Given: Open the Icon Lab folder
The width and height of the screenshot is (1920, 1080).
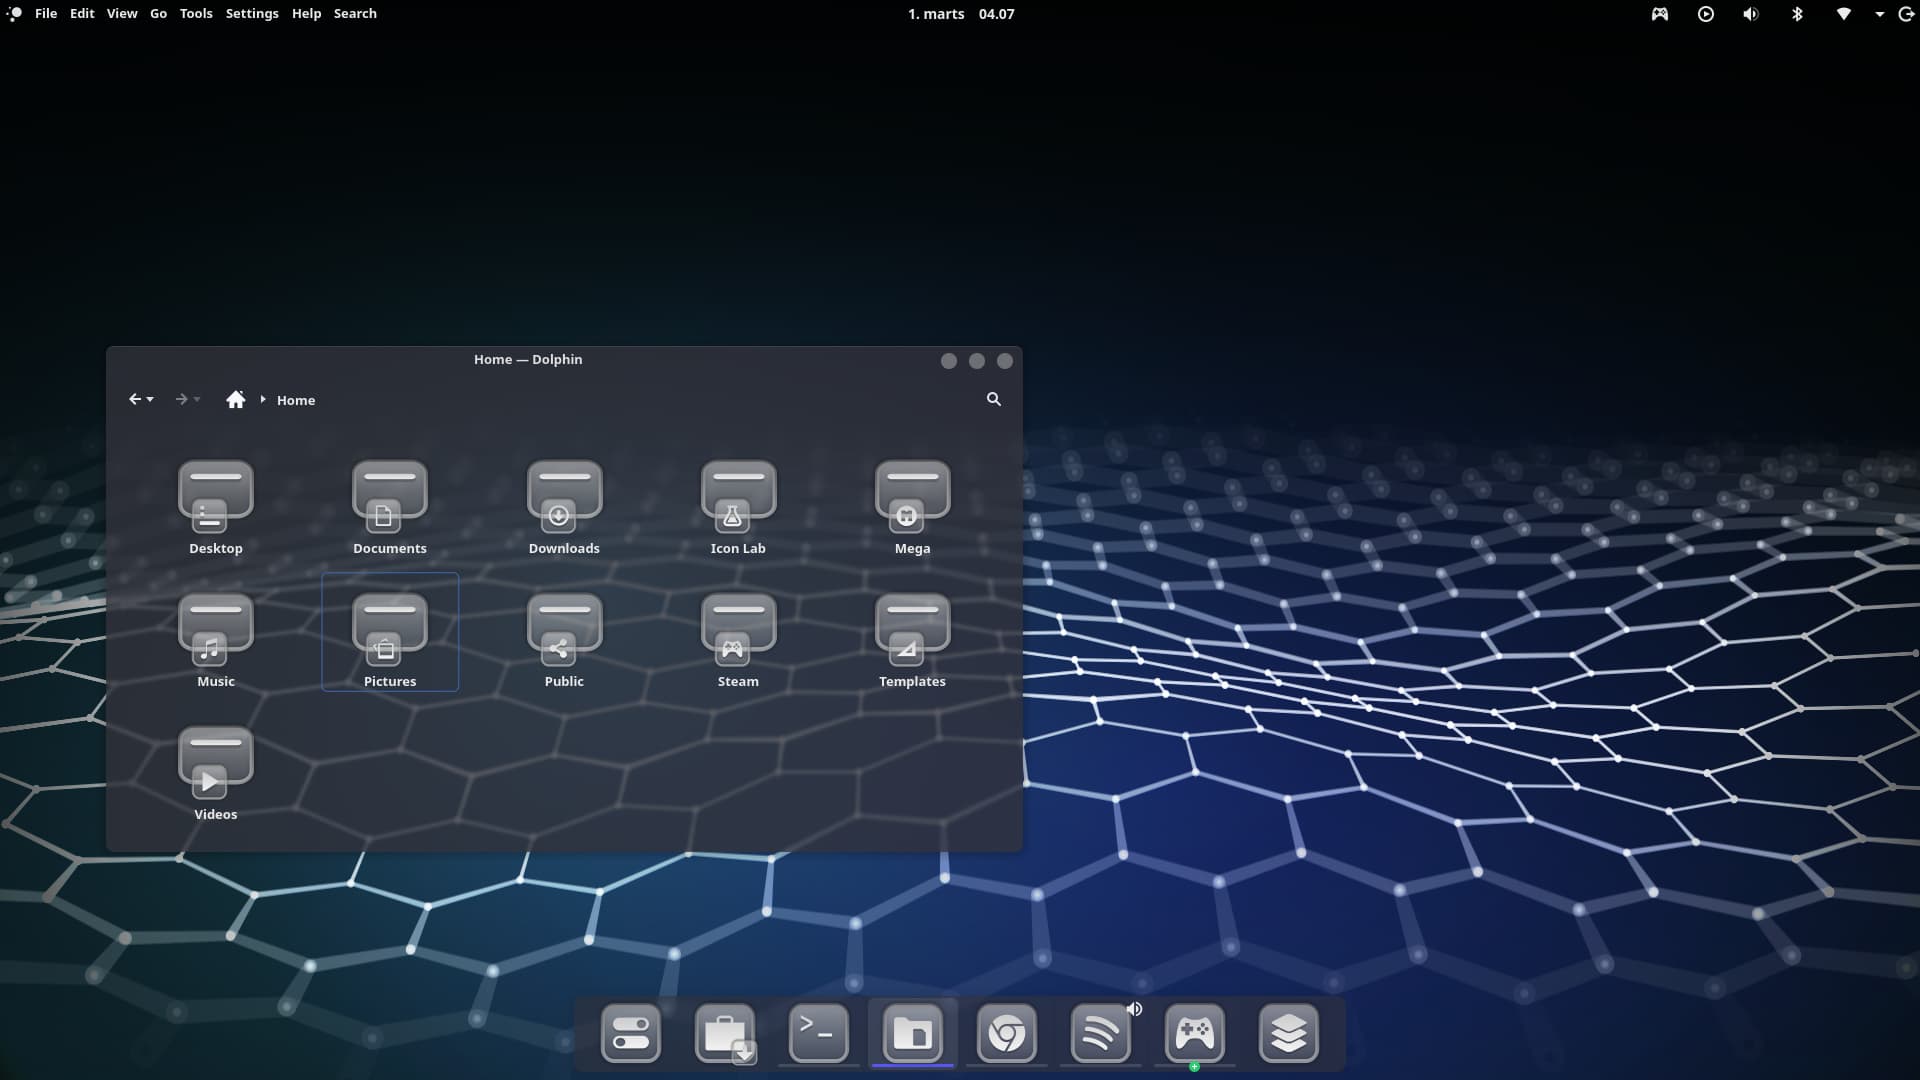Looking at the screenshot, I should 738,506.
